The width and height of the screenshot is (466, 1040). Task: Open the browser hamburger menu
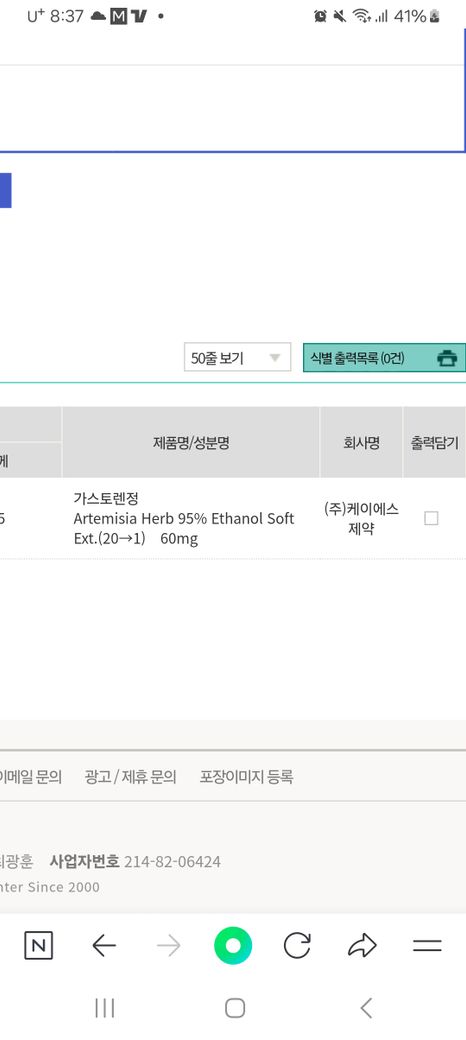coord(427,946)
